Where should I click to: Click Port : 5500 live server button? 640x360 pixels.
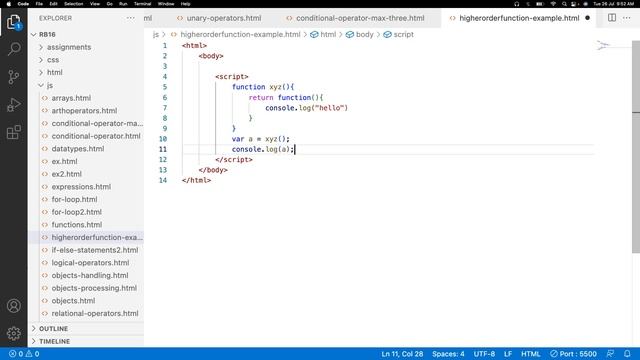pyautogui.click(x=573, y=354)
